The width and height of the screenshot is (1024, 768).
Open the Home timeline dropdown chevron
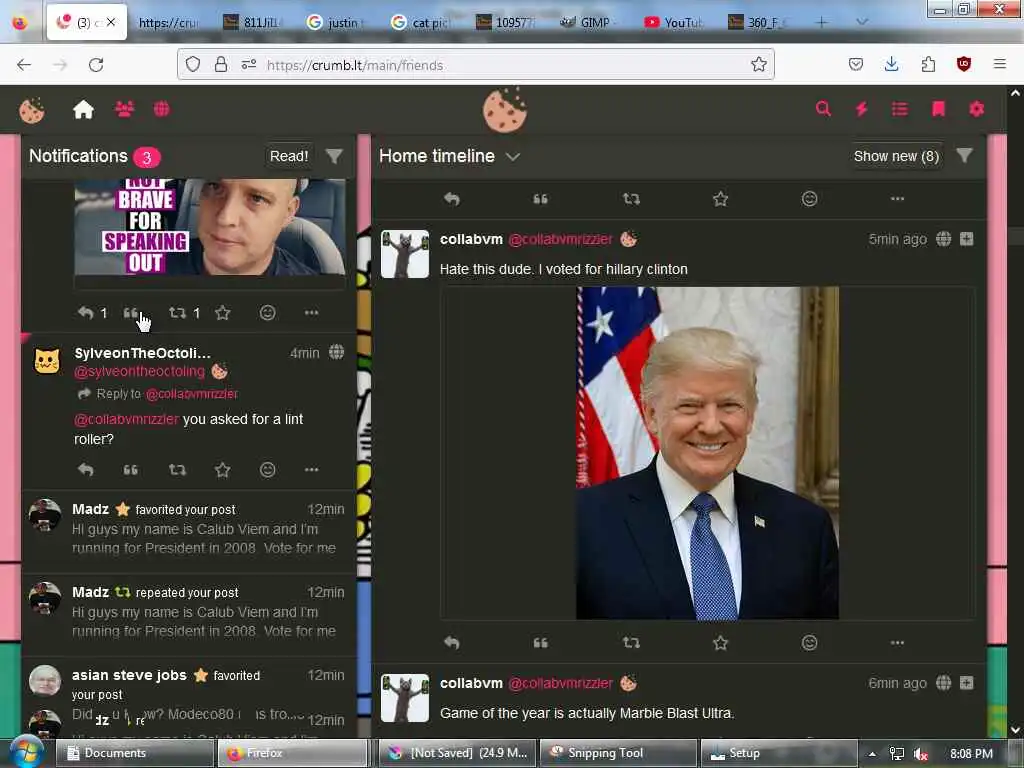(x=513, y=157)
